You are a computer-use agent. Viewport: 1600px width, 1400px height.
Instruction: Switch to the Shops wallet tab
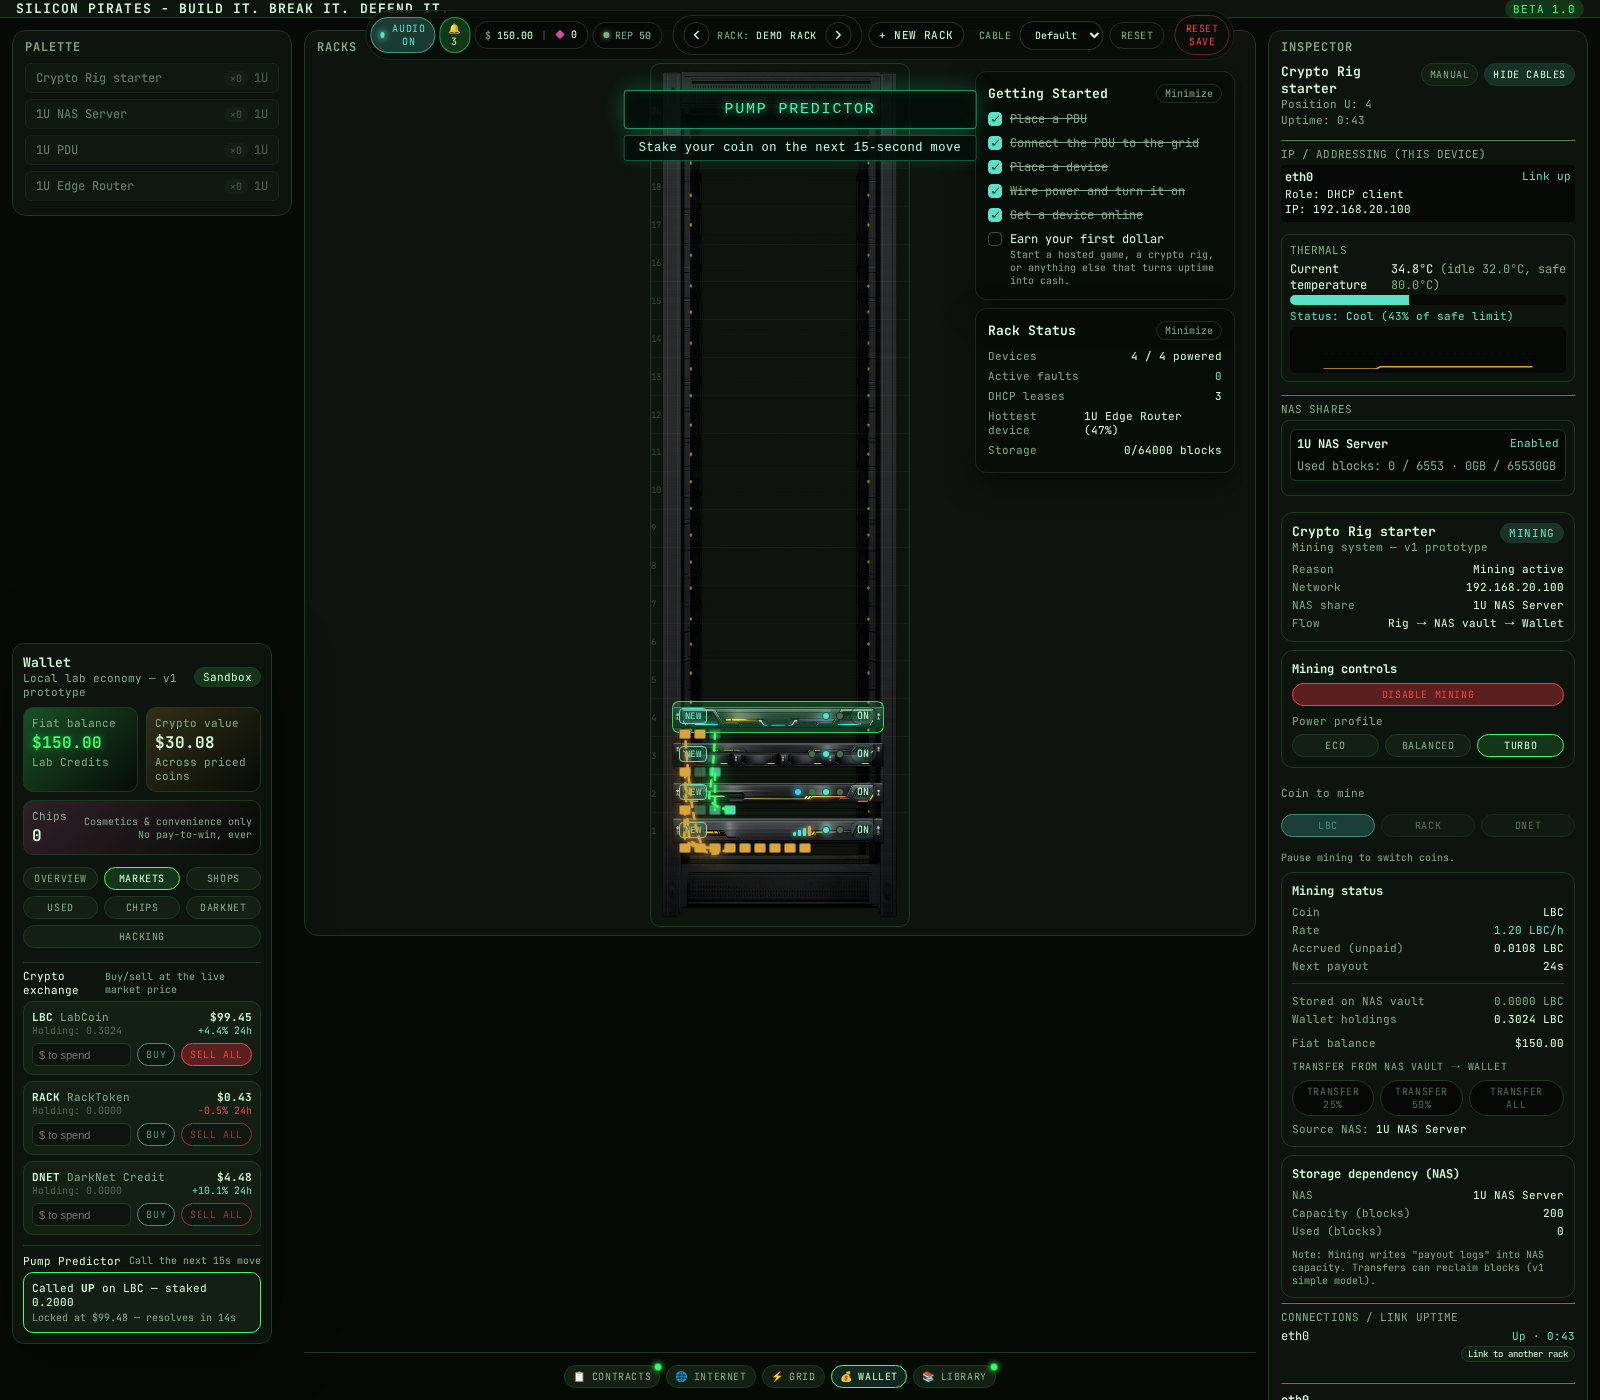click(x=223, y=879)
